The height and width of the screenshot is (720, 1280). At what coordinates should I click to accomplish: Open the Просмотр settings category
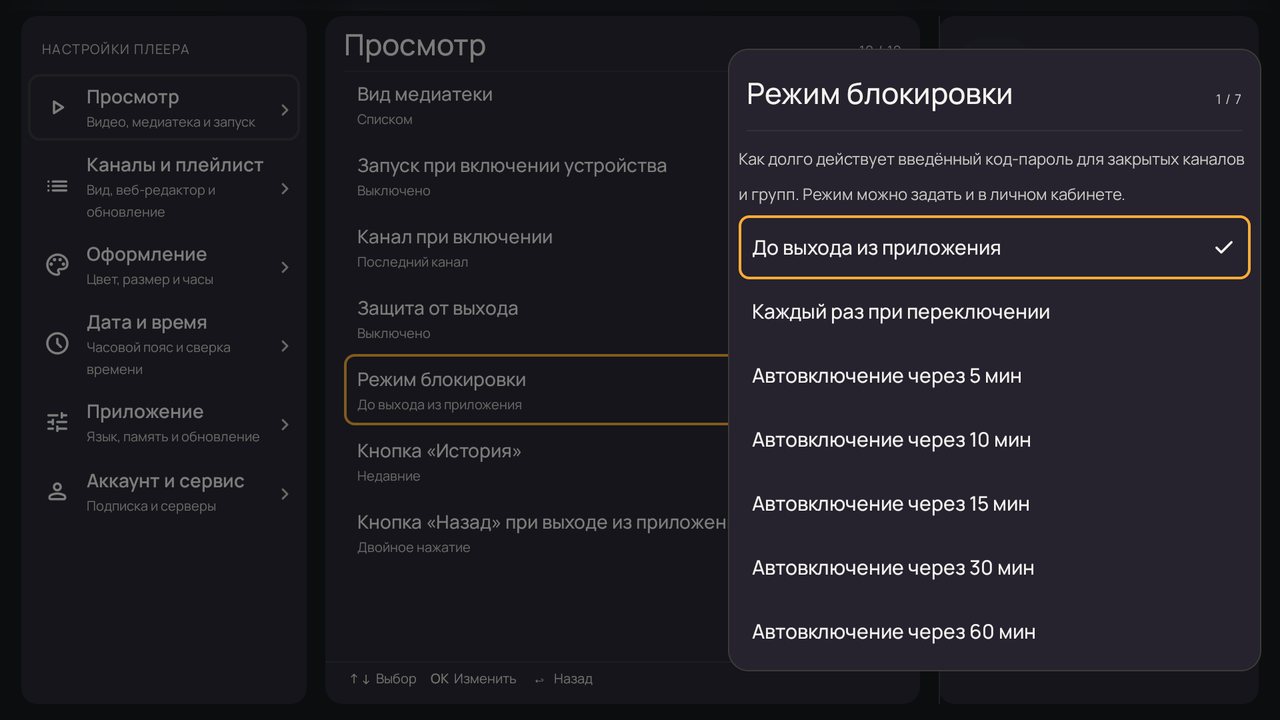tap(164, 108)
